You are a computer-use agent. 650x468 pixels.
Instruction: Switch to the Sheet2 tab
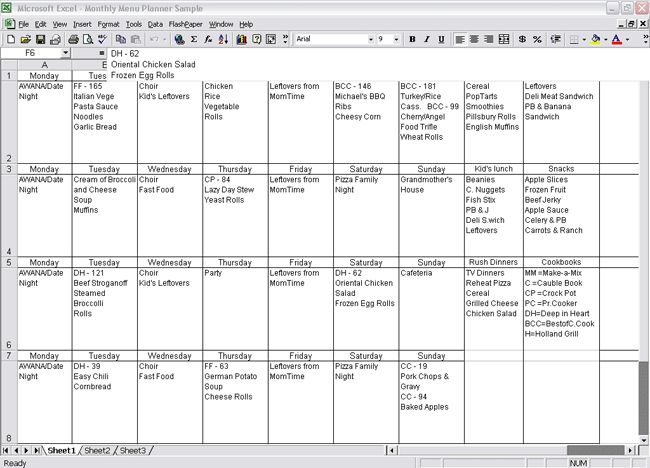97,451
